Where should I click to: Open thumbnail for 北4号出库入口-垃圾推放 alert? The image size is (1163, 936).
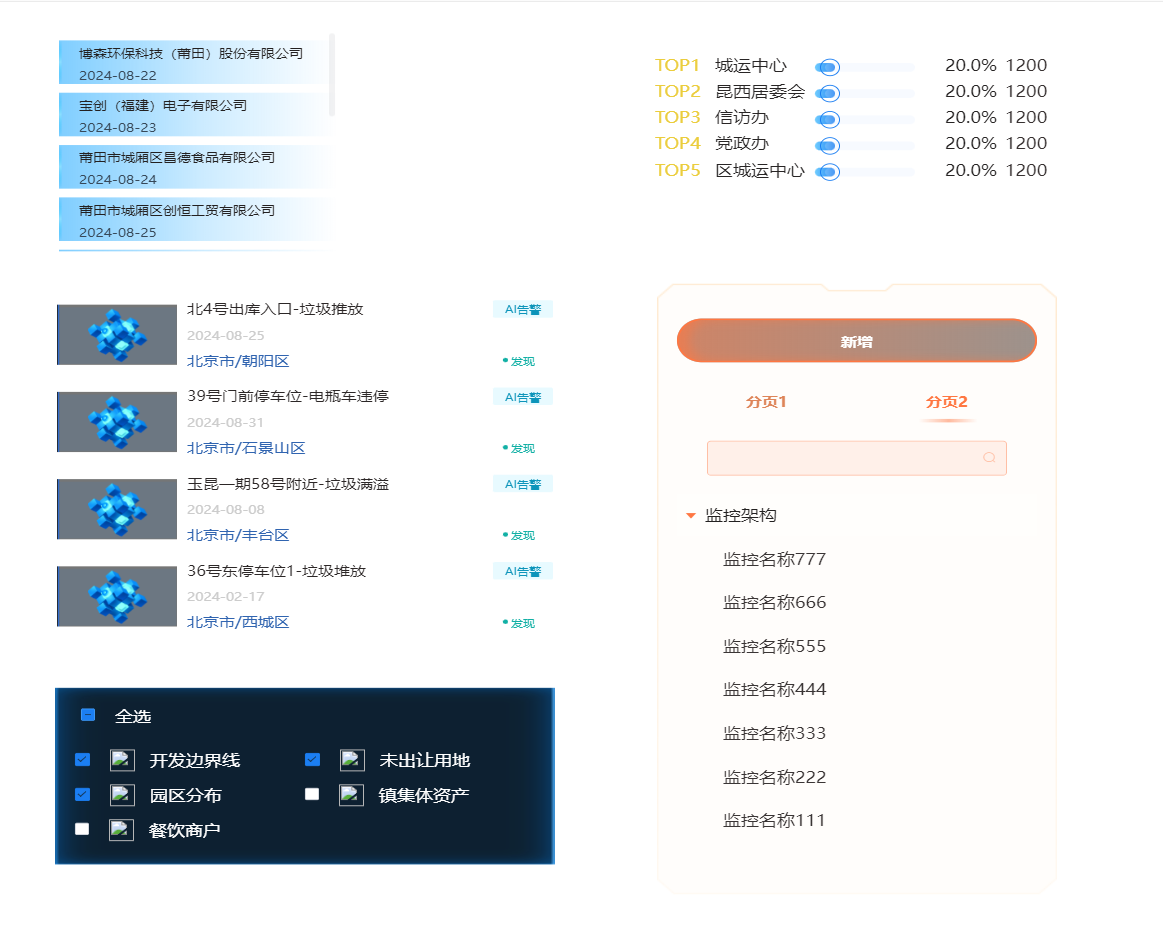click(x=117, y=335)
